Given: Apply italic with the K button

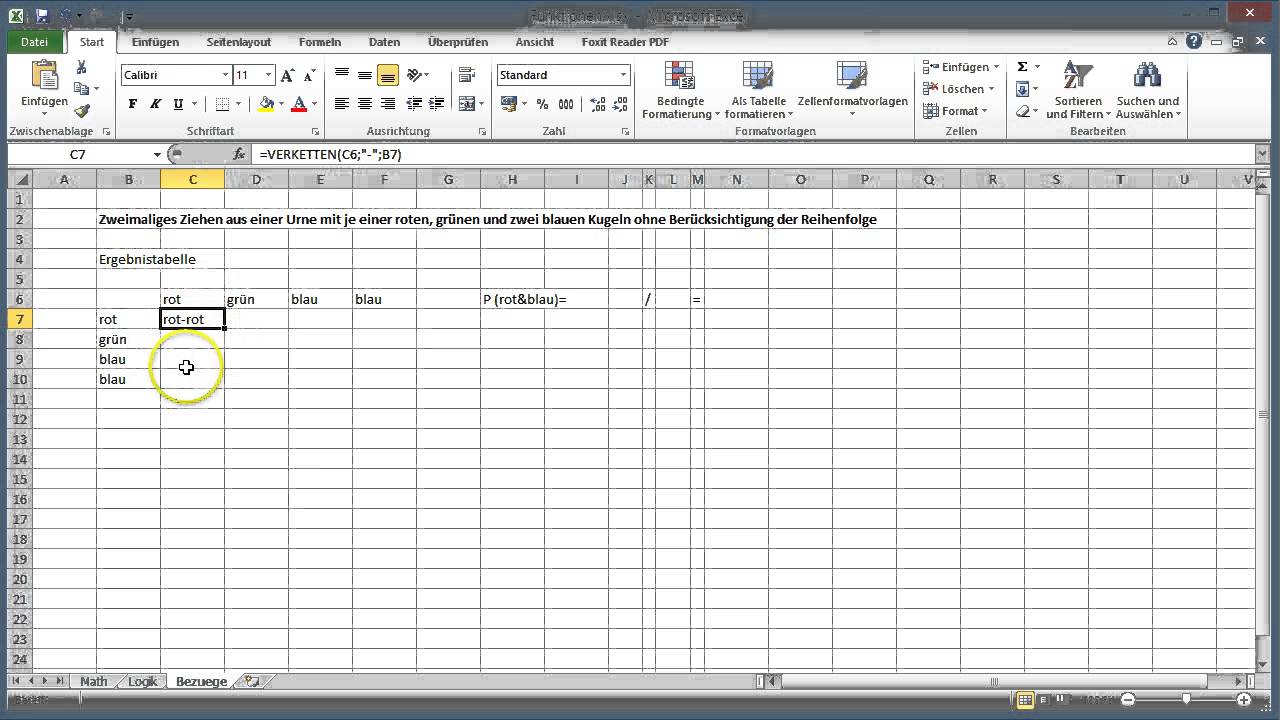Looking at the screenshot, I should point(155,104).
